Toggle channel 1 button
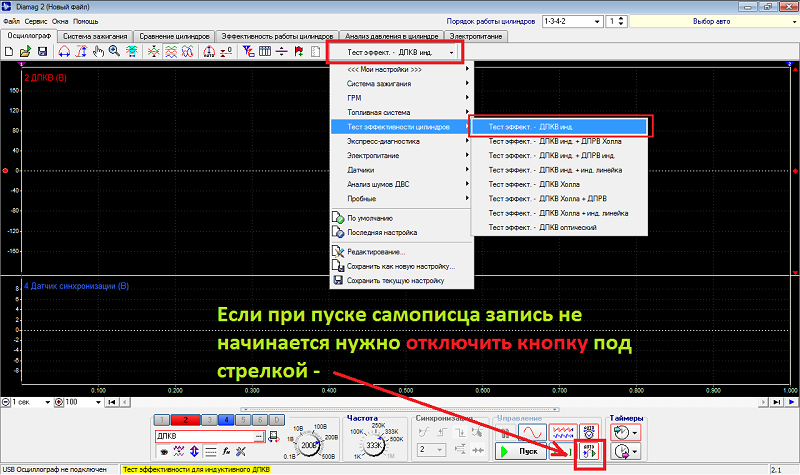800x475 pixels. click(162, 420)
